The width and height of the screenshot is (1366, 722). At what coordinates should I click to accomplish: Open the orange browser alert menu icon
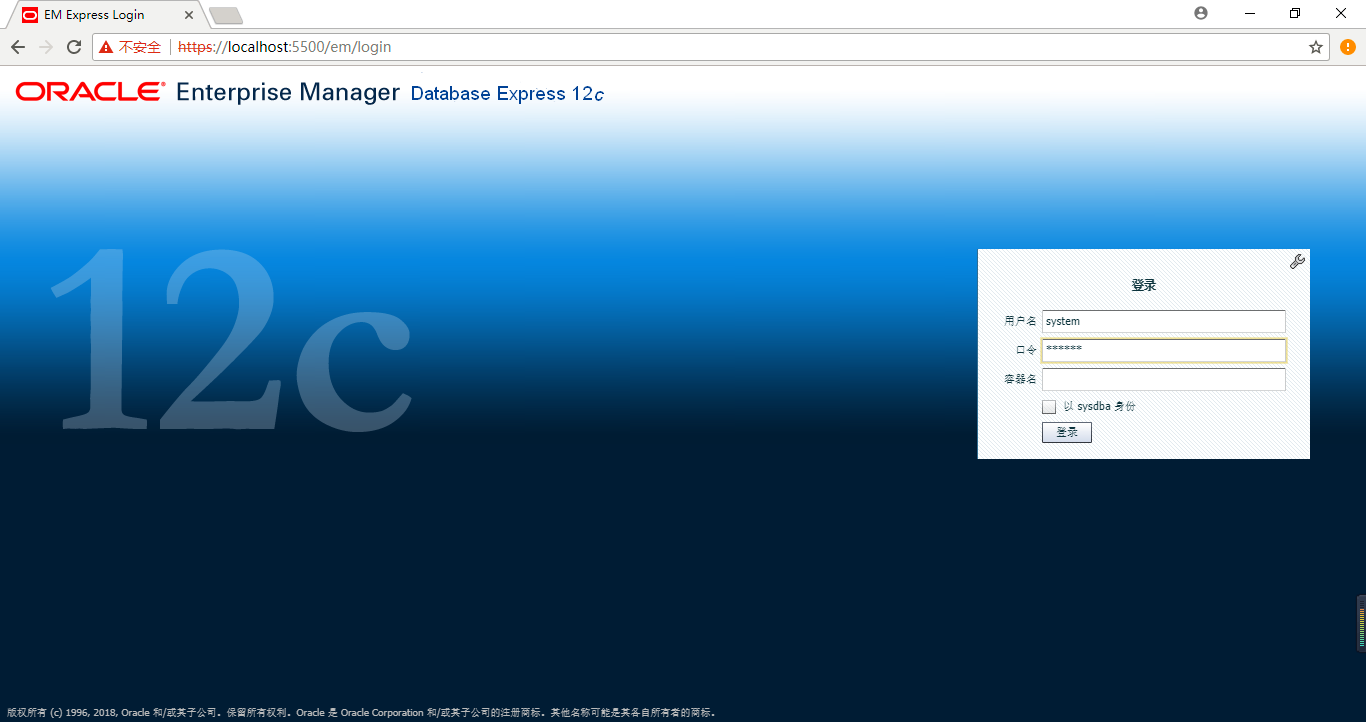point(1348,47)
